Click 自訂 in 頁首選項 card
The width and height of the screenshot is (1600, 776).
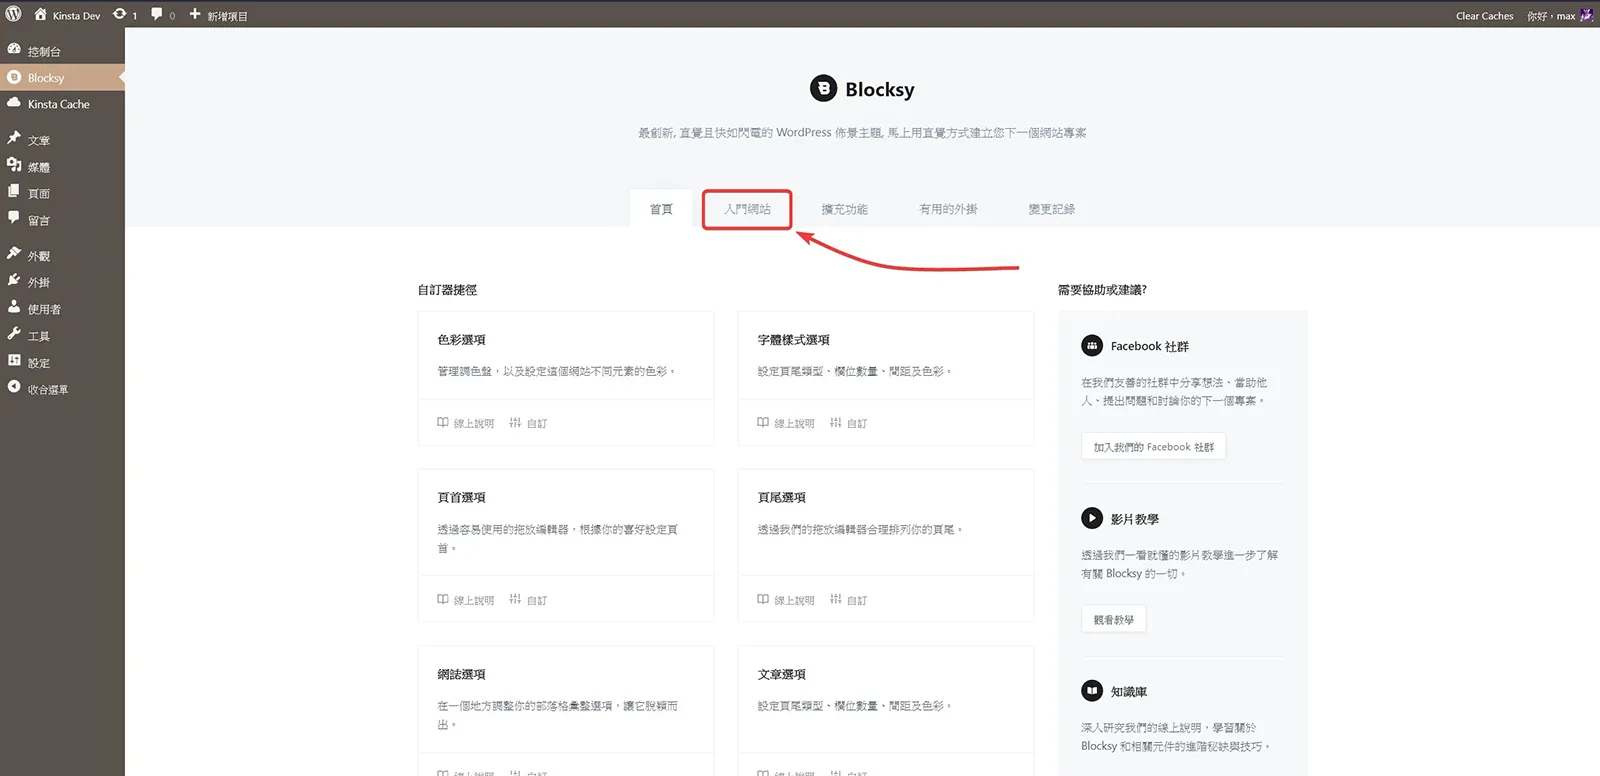point(528,600)
